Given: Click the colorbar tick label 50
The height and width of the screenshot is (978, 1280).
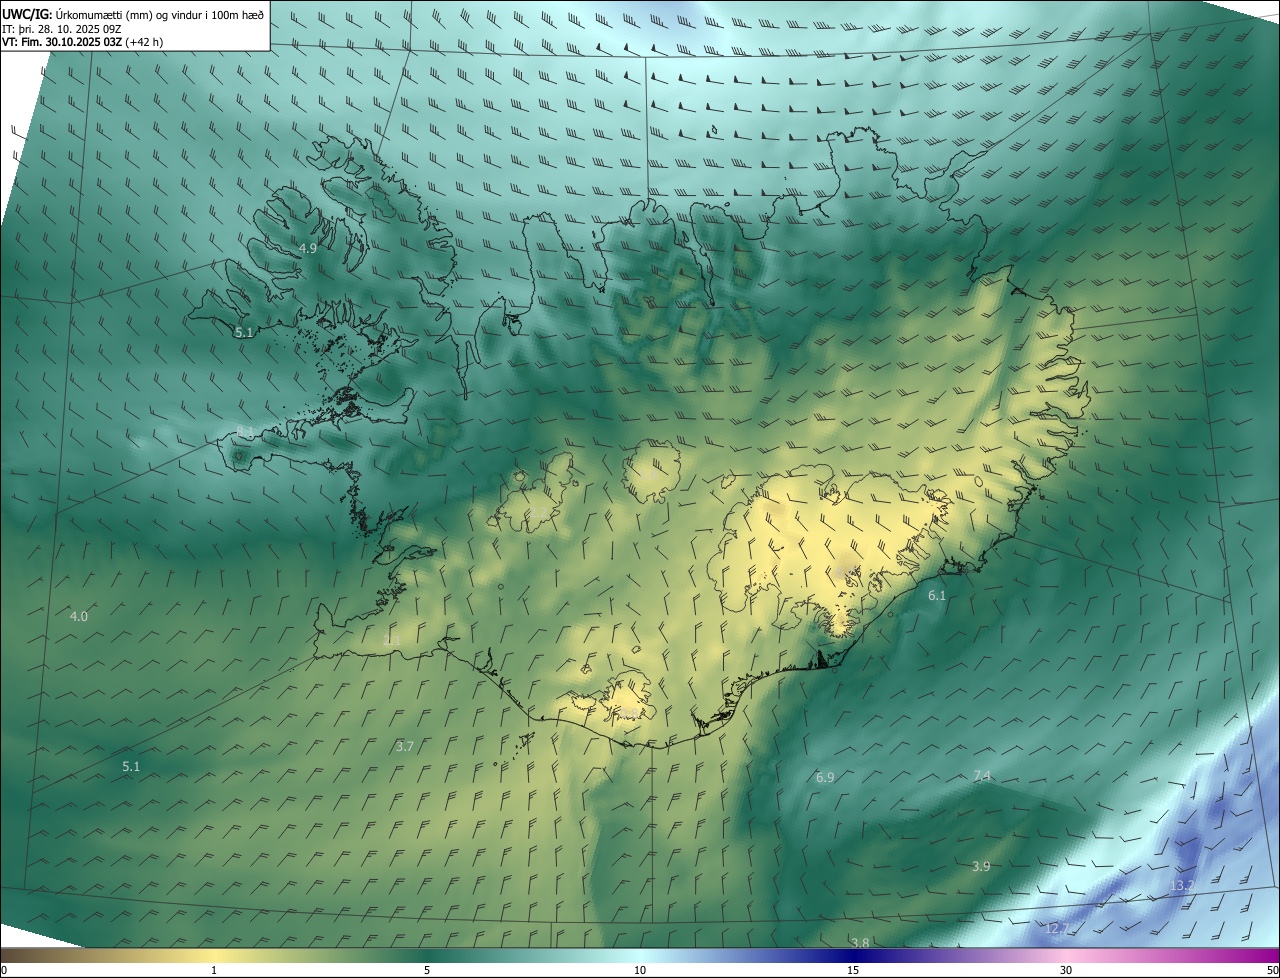Looking at the screenshot, I should point(1272,970).
